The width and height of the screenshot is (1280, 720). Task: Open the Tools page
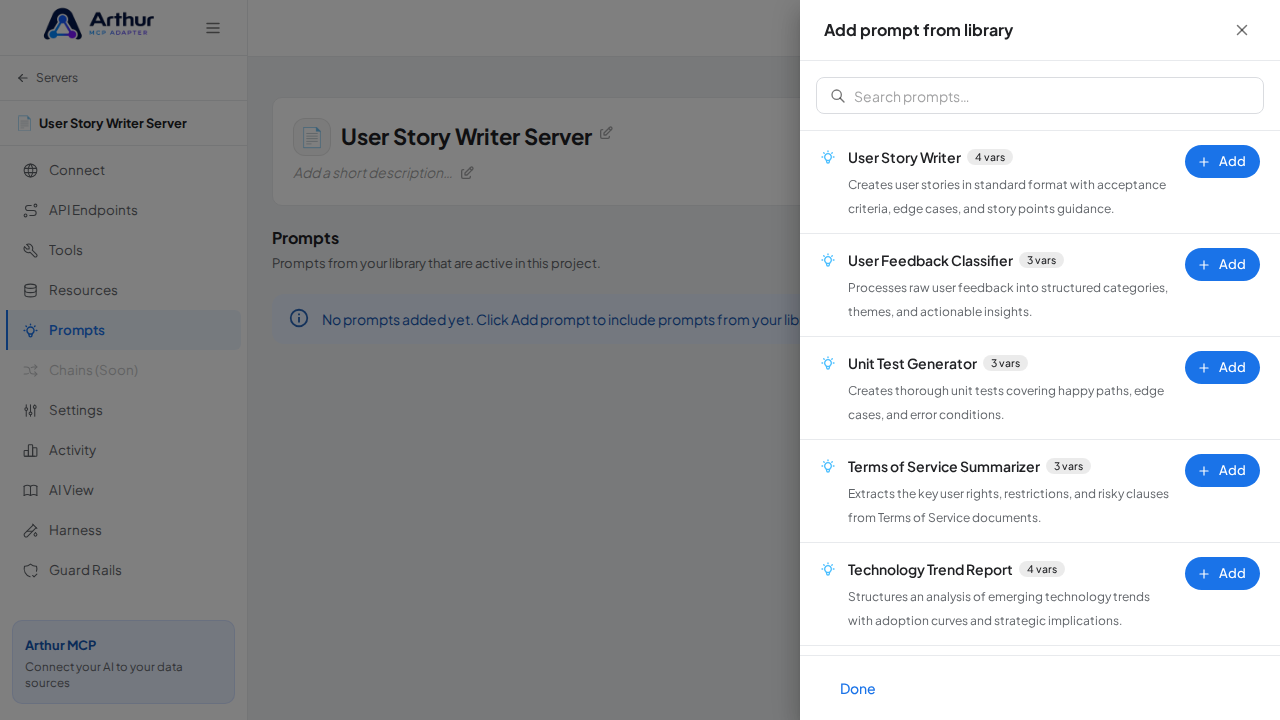(123, 250)
